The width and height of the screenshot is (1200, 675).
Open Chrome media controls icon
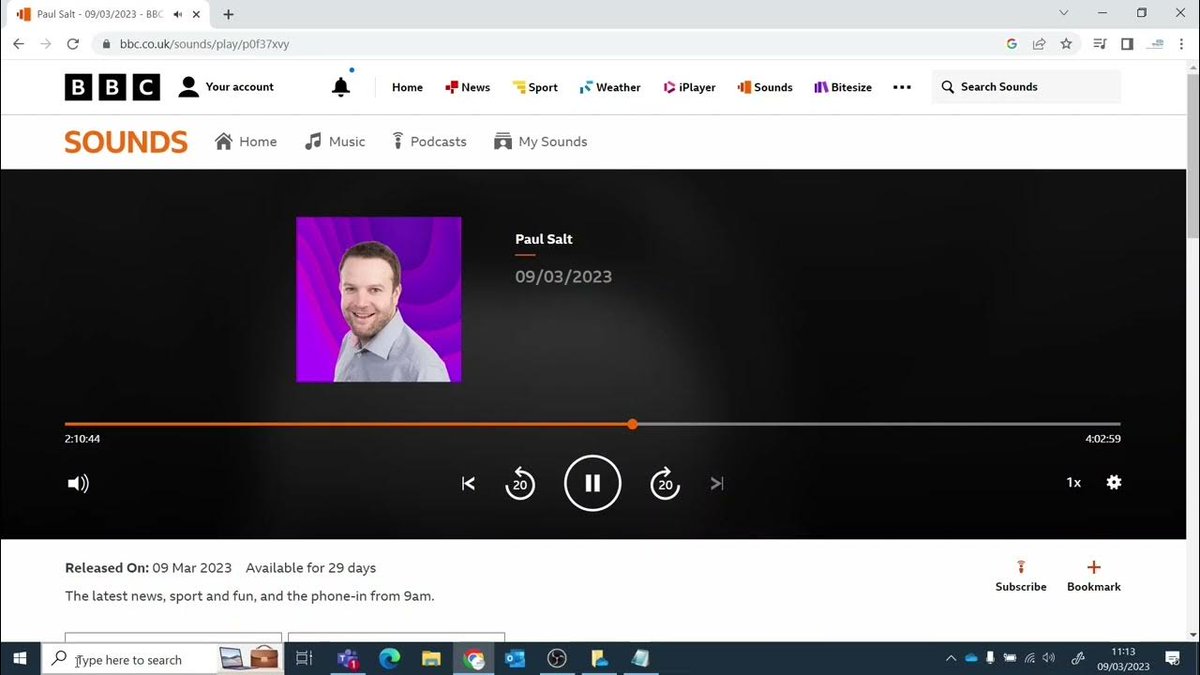pyautogui.click(x=1100, y=44)
